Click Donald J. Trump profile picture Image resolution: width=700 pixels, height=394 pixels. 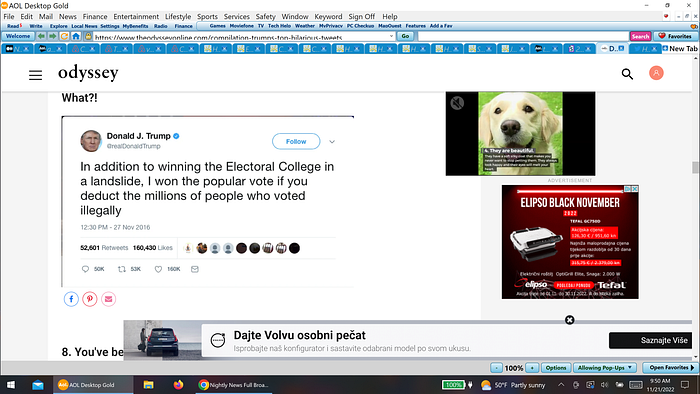point(91,141)
